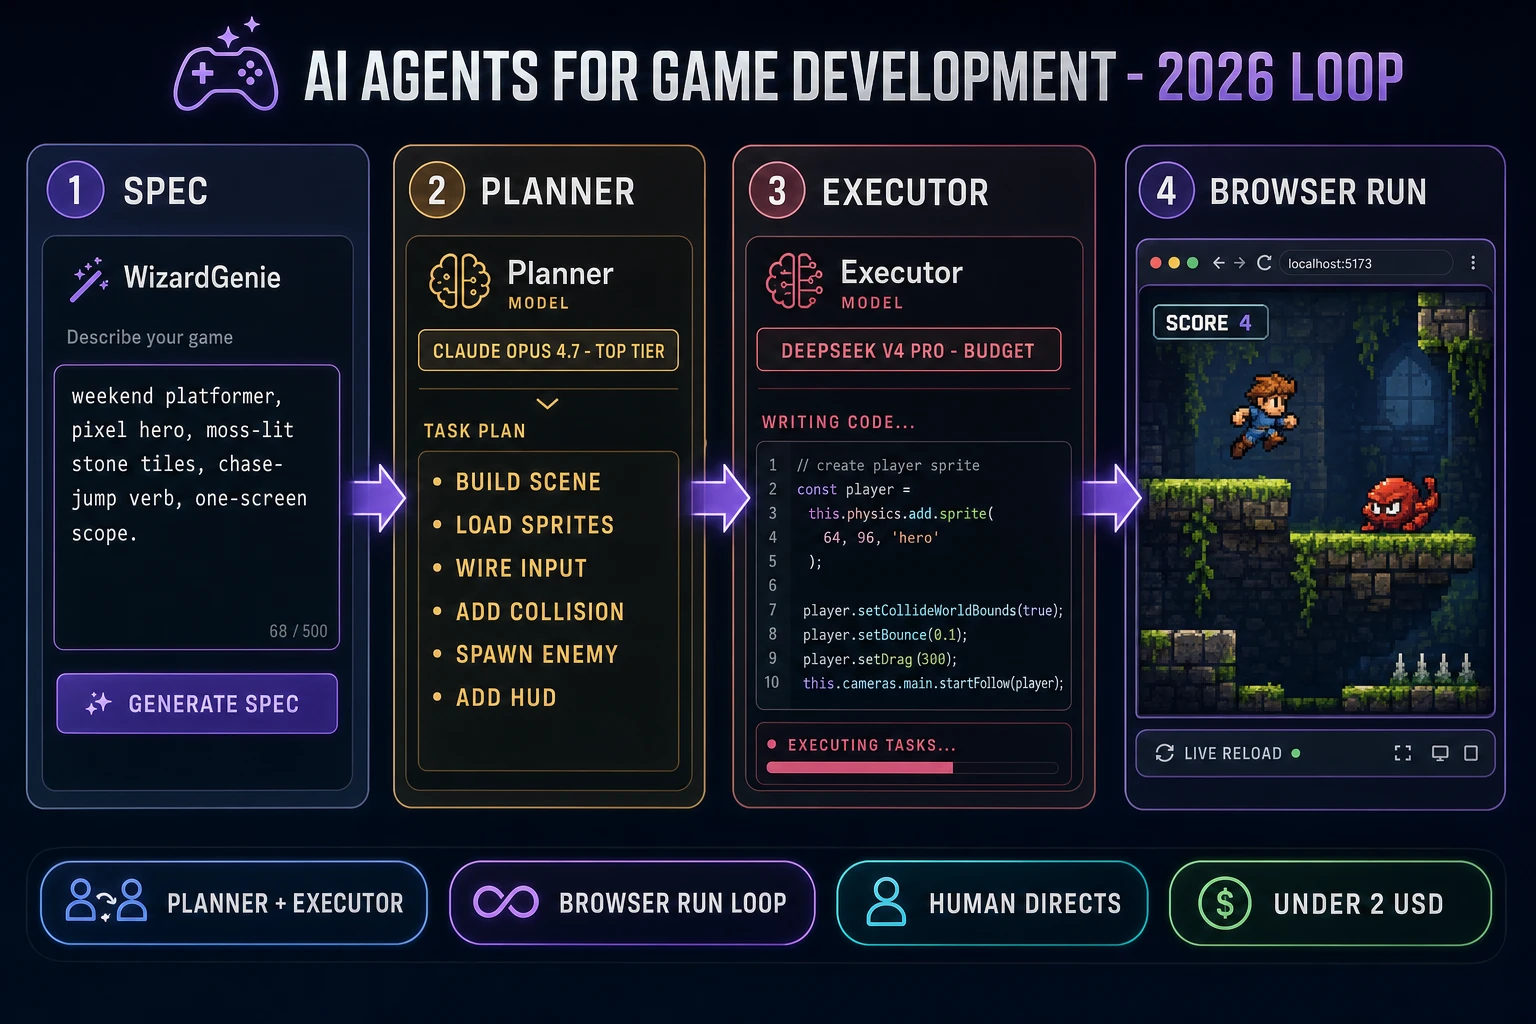Open the DeepSeek V4 Pro model selector
The width and height of the screenshot is (1536, 1024).
(908, 350)
